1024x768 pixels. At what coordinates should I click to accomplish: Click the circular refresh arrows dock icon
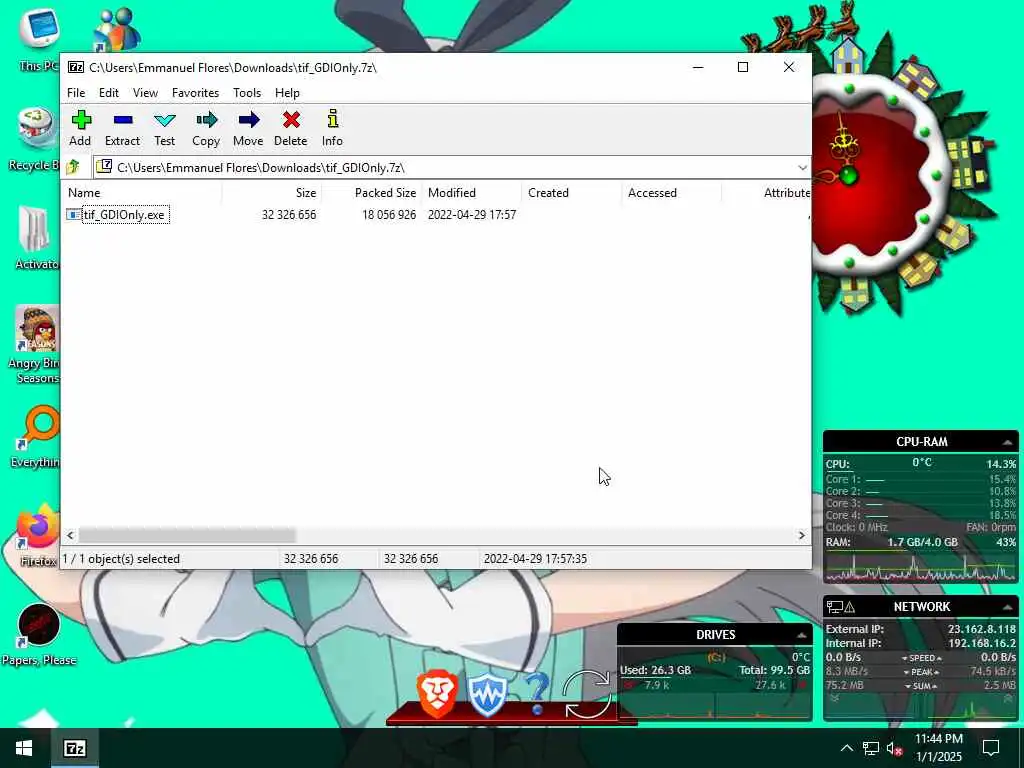click(586, 695)
